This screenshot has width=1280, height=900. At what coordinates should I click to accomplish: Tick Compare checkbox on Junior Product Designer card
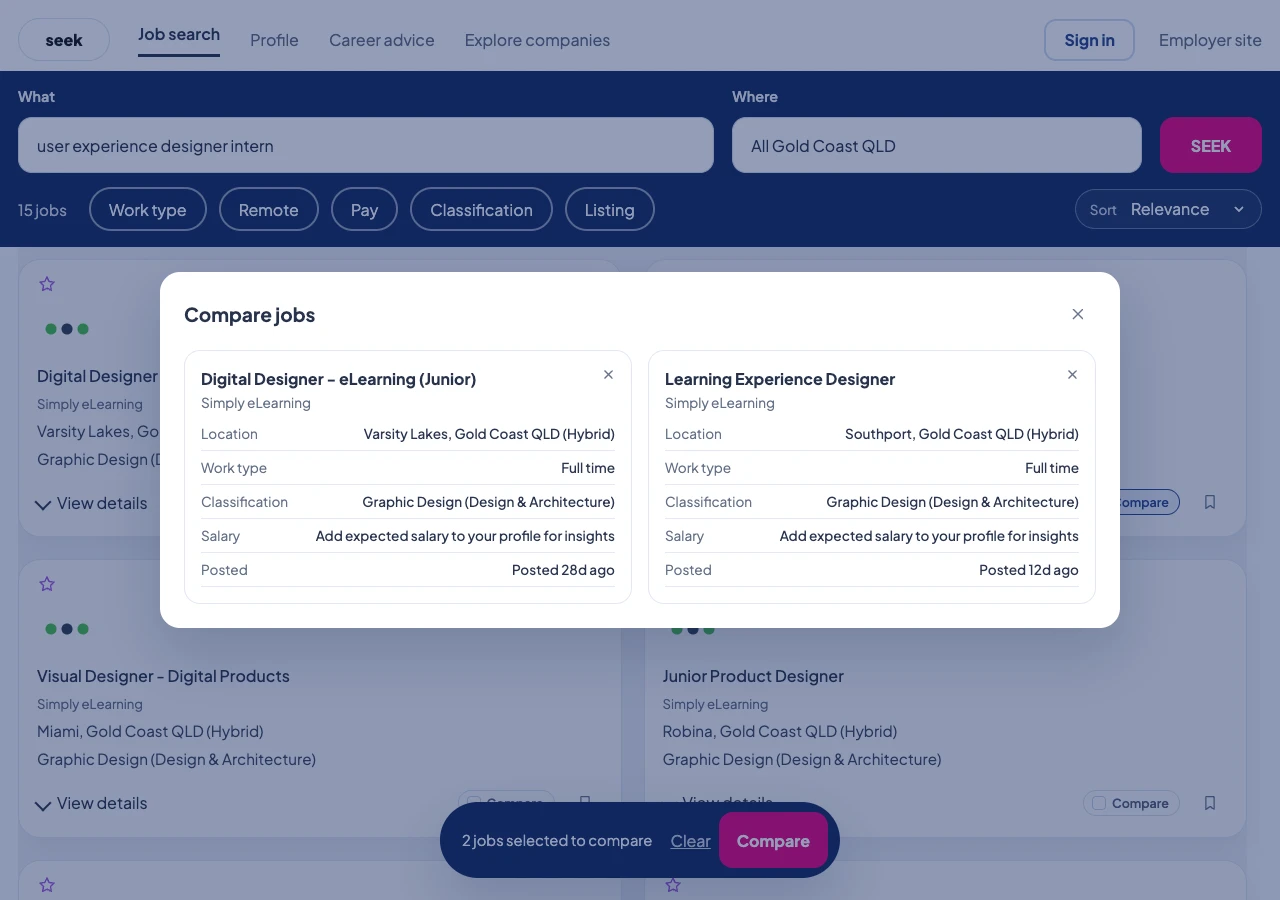(x=1099, y=803)
